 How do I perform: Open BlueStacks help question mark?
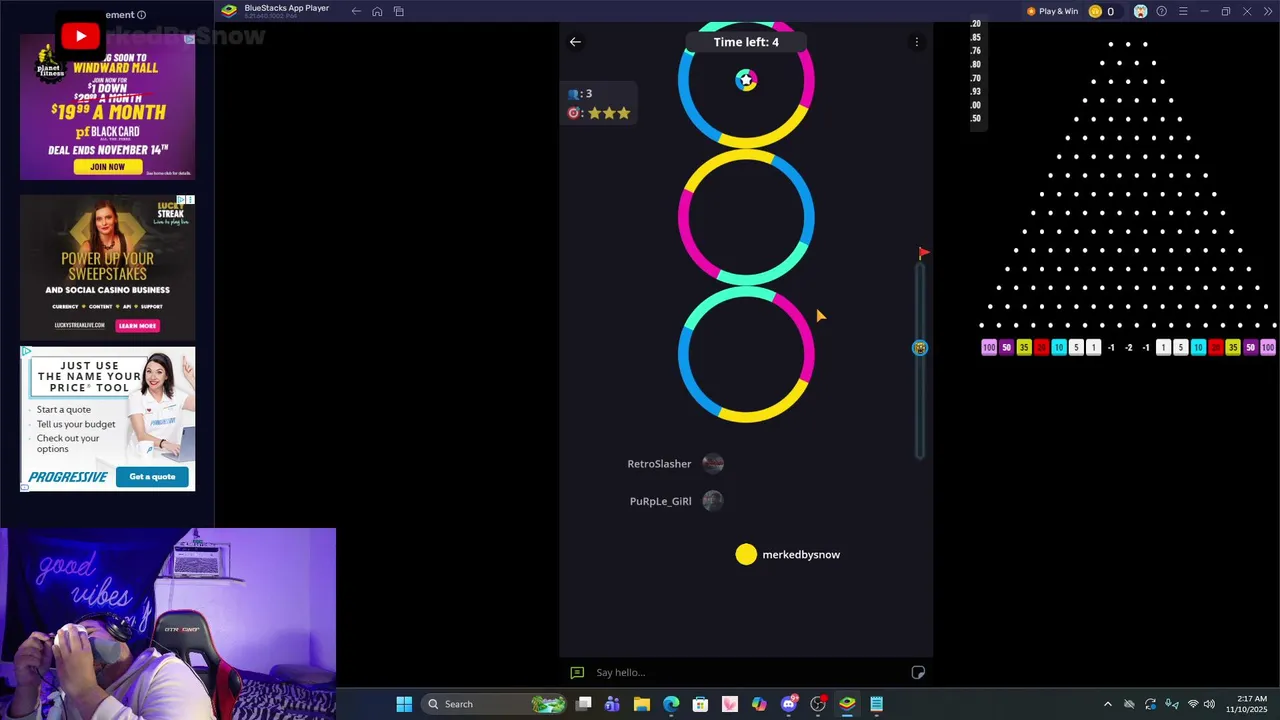1161,11
